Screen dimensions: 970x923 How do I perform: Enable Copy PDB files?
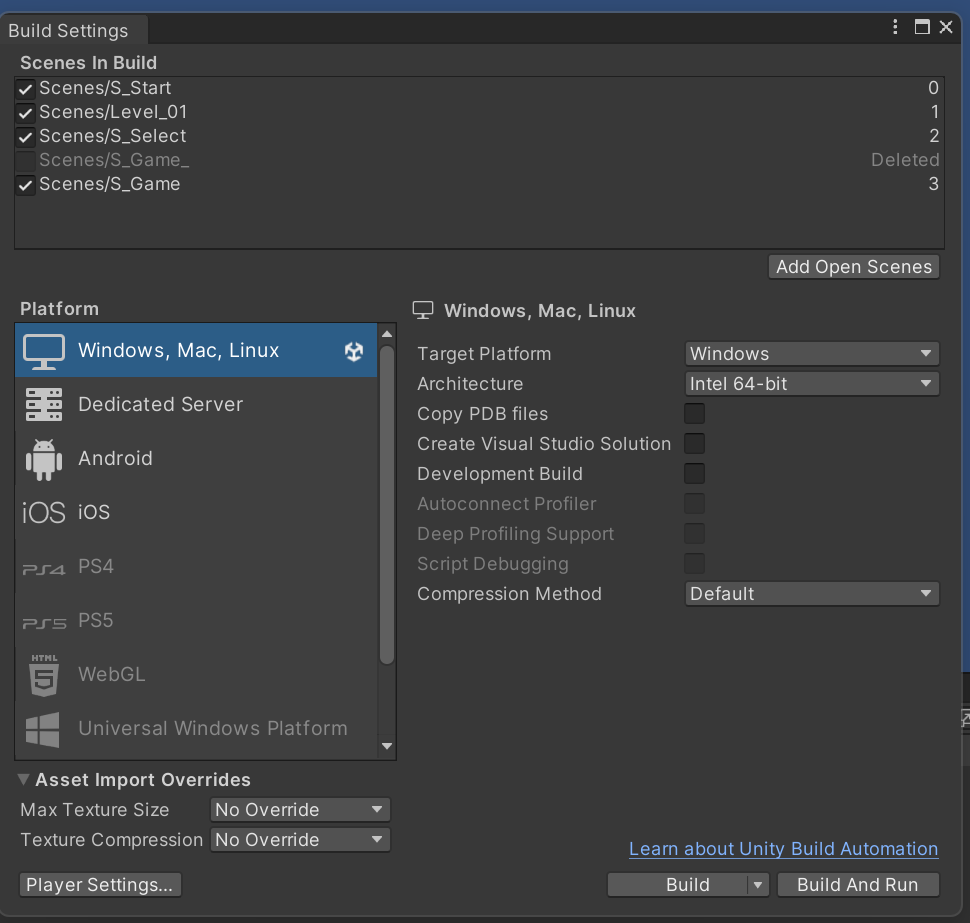[x=694, y=414]
